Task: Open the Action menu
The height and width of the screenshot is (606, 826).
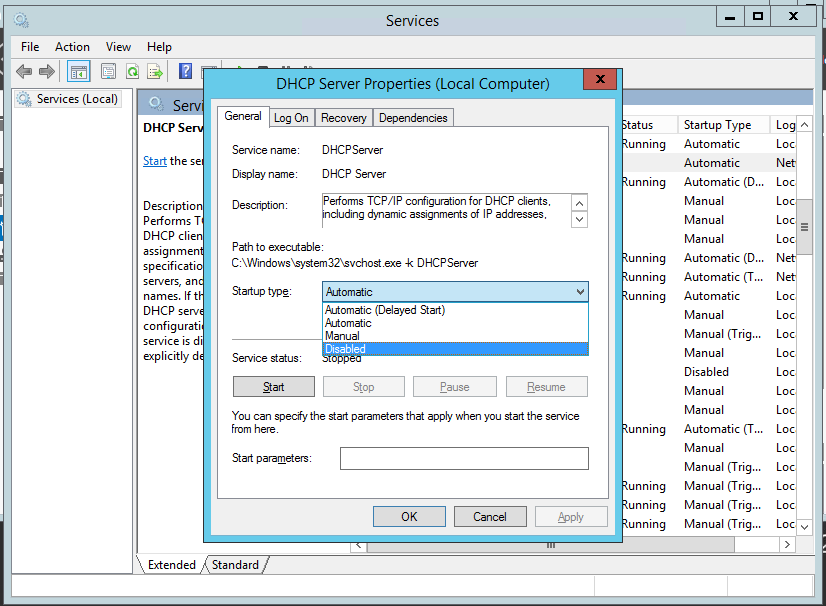Action: (72, 47)
